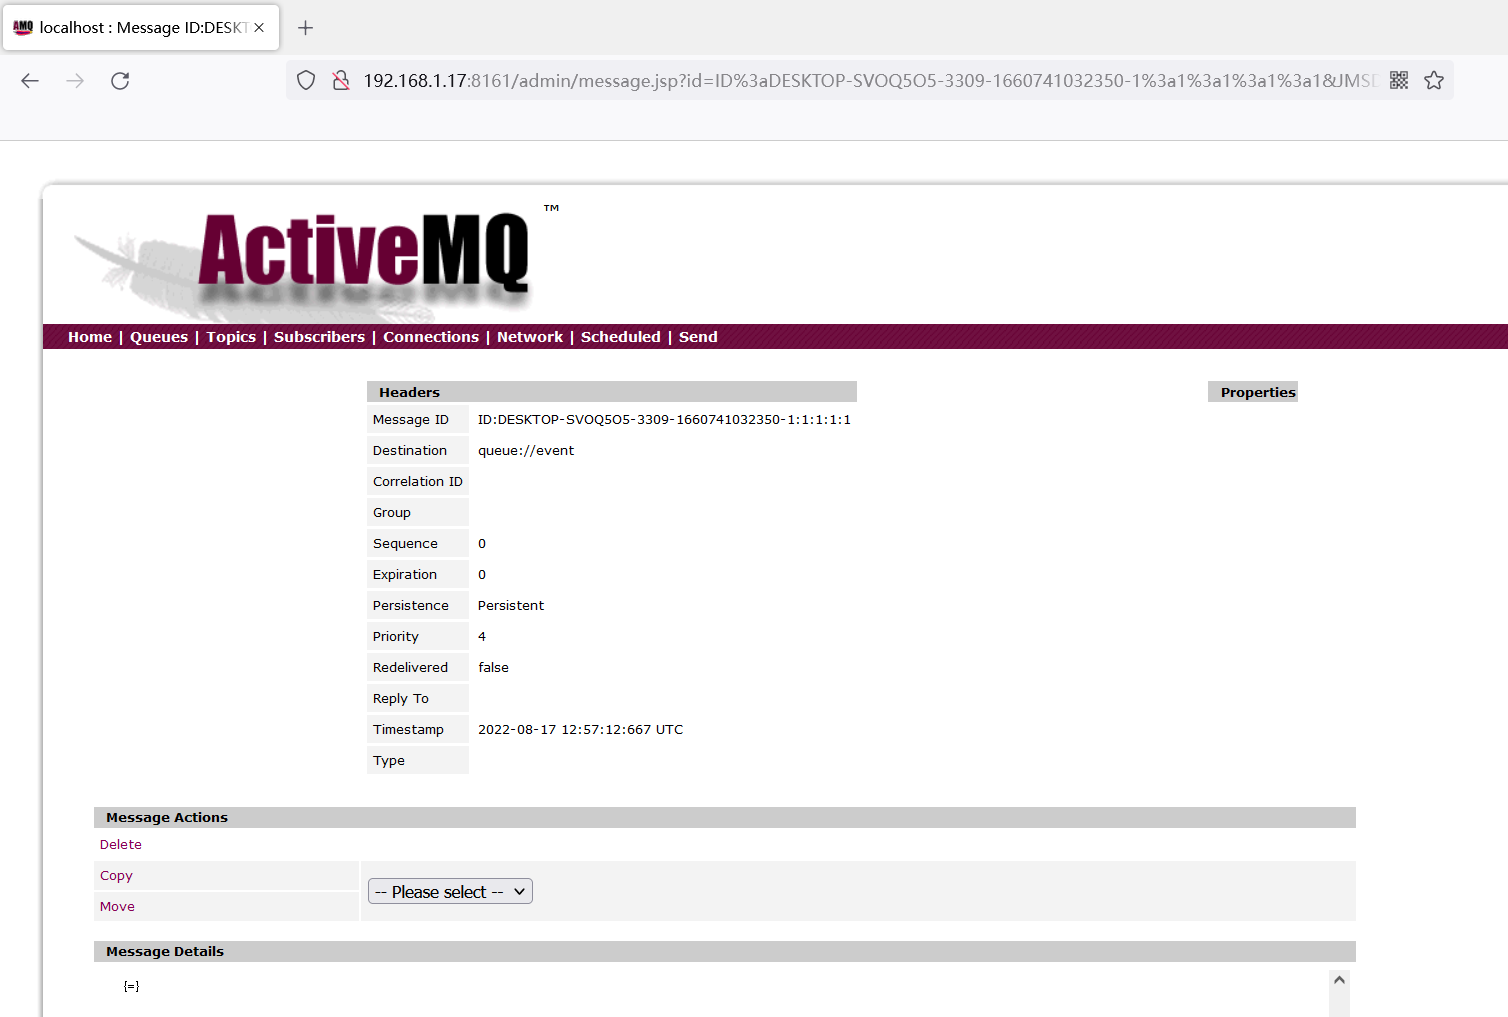Image resolution: width=1508 pixels, height=1017 pixels.
Task: Click the address bar URL
Action: pos(870,81)
